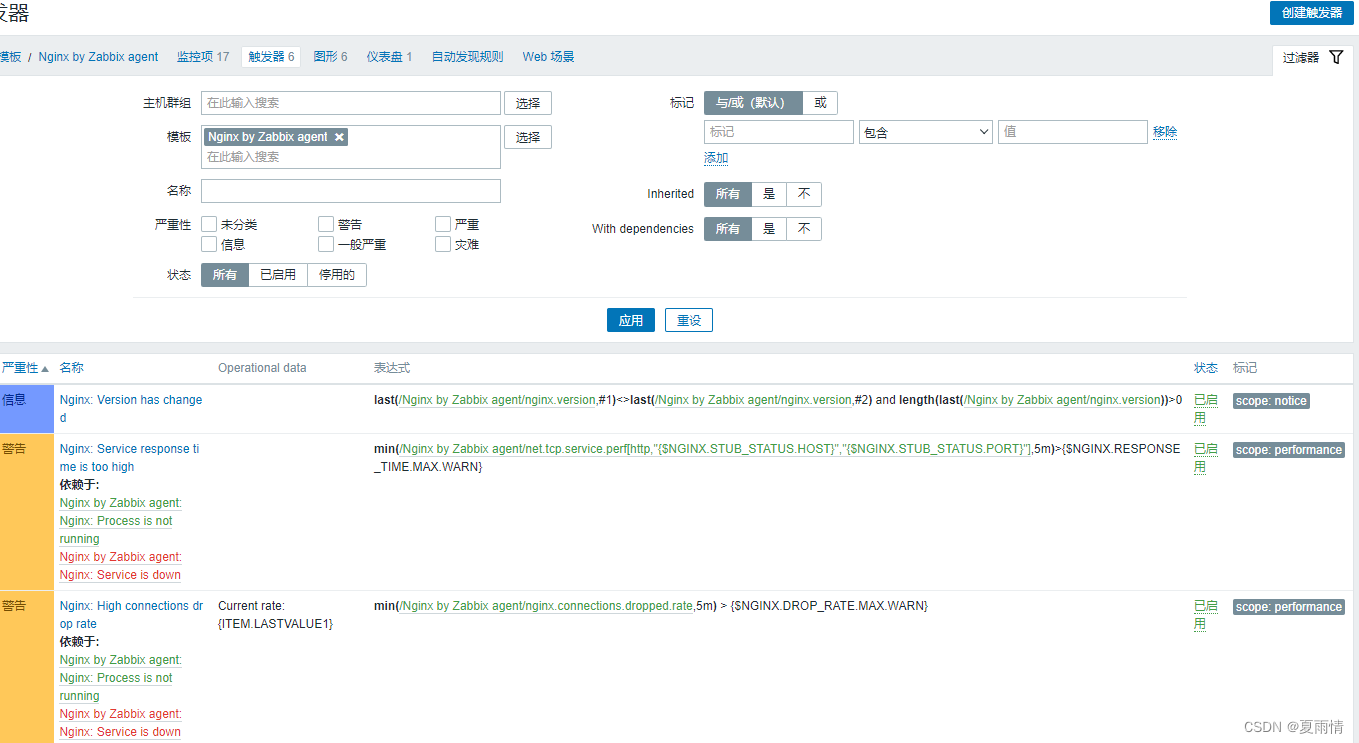This screenshot has height=743, width=1359.
Task: Check the 灾难 severity checkbox
Action: click(443, 244)
